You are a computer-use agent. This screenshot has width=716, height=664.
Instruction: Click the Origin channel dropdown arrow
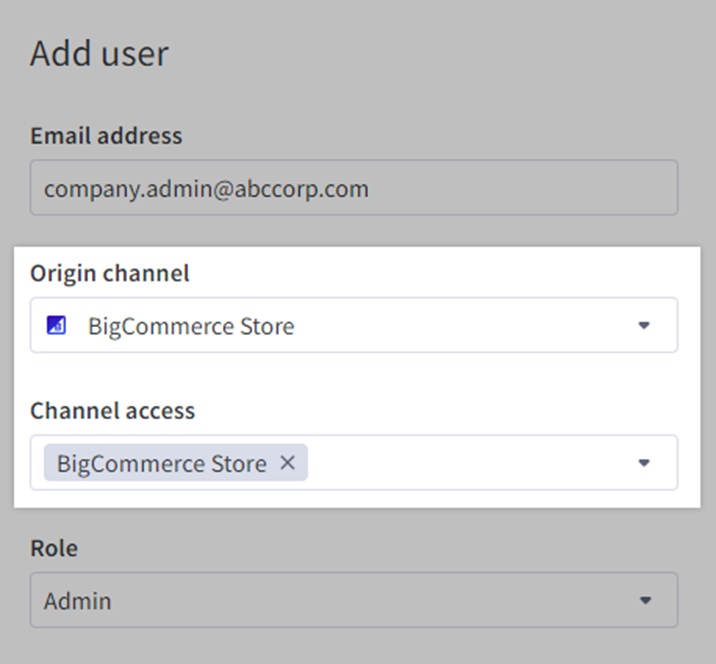(644, 326)
